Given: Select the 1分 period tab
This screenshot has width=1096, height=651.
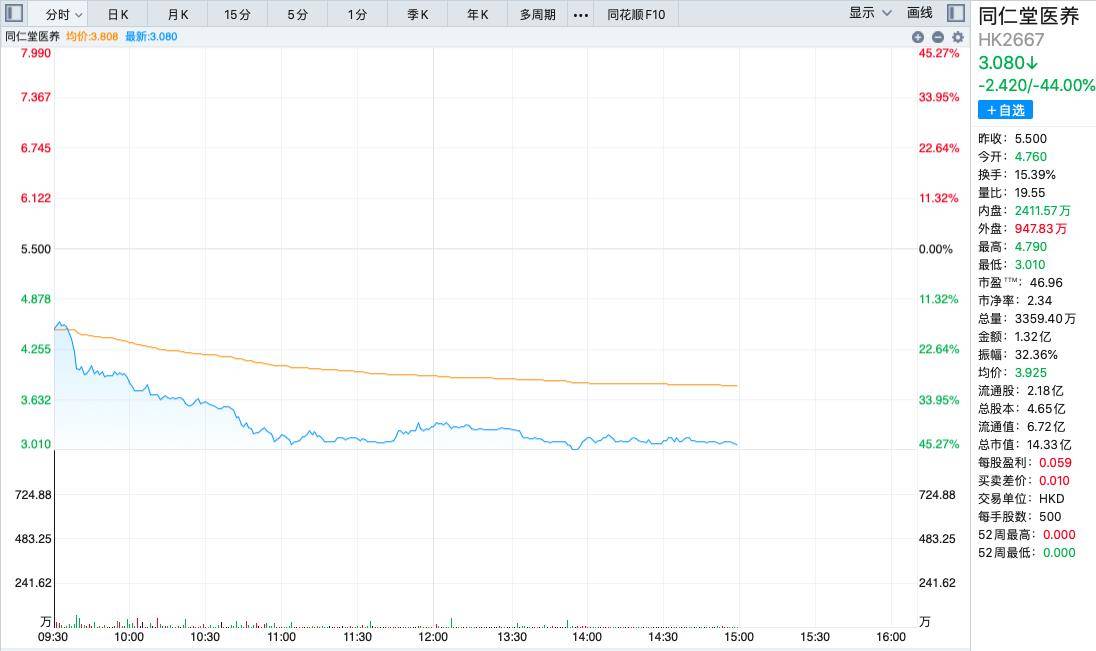Looking at the screenshot, I should tap(357, 14).
